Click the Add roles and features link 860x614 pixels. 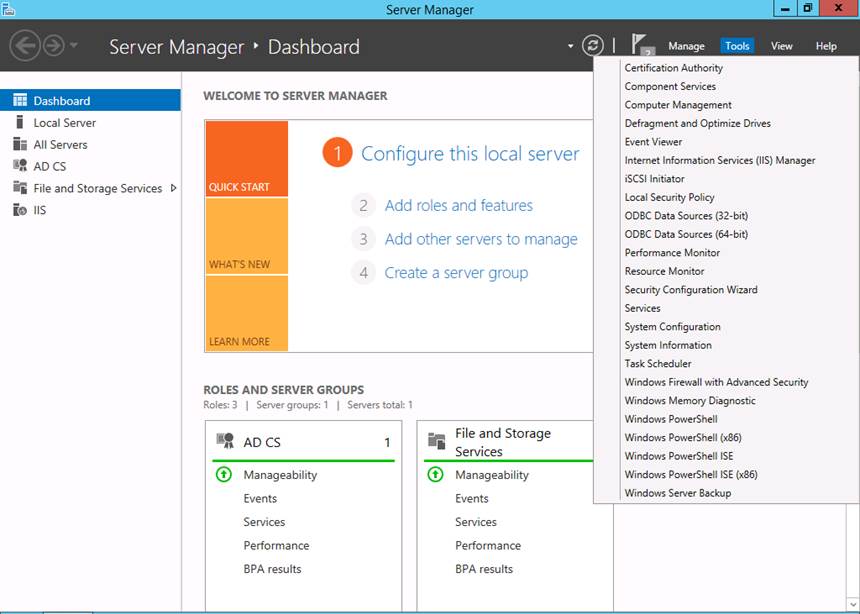tap(458, 205)
